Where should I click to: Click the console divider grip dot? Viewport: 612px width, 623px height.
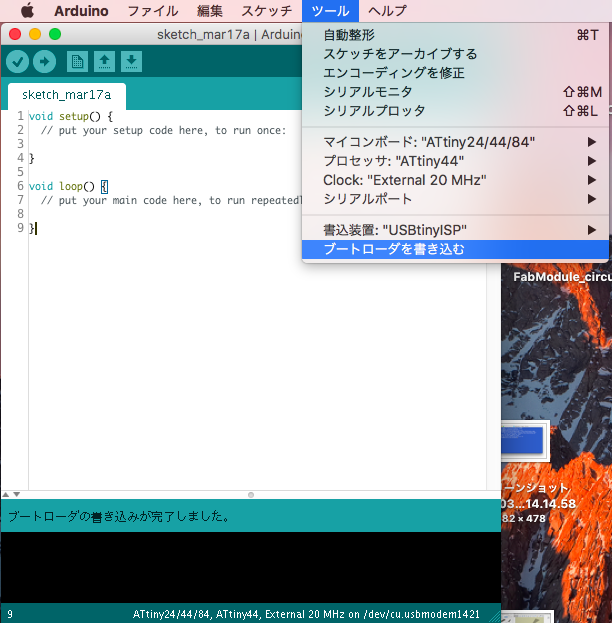(x=251, y=495)
